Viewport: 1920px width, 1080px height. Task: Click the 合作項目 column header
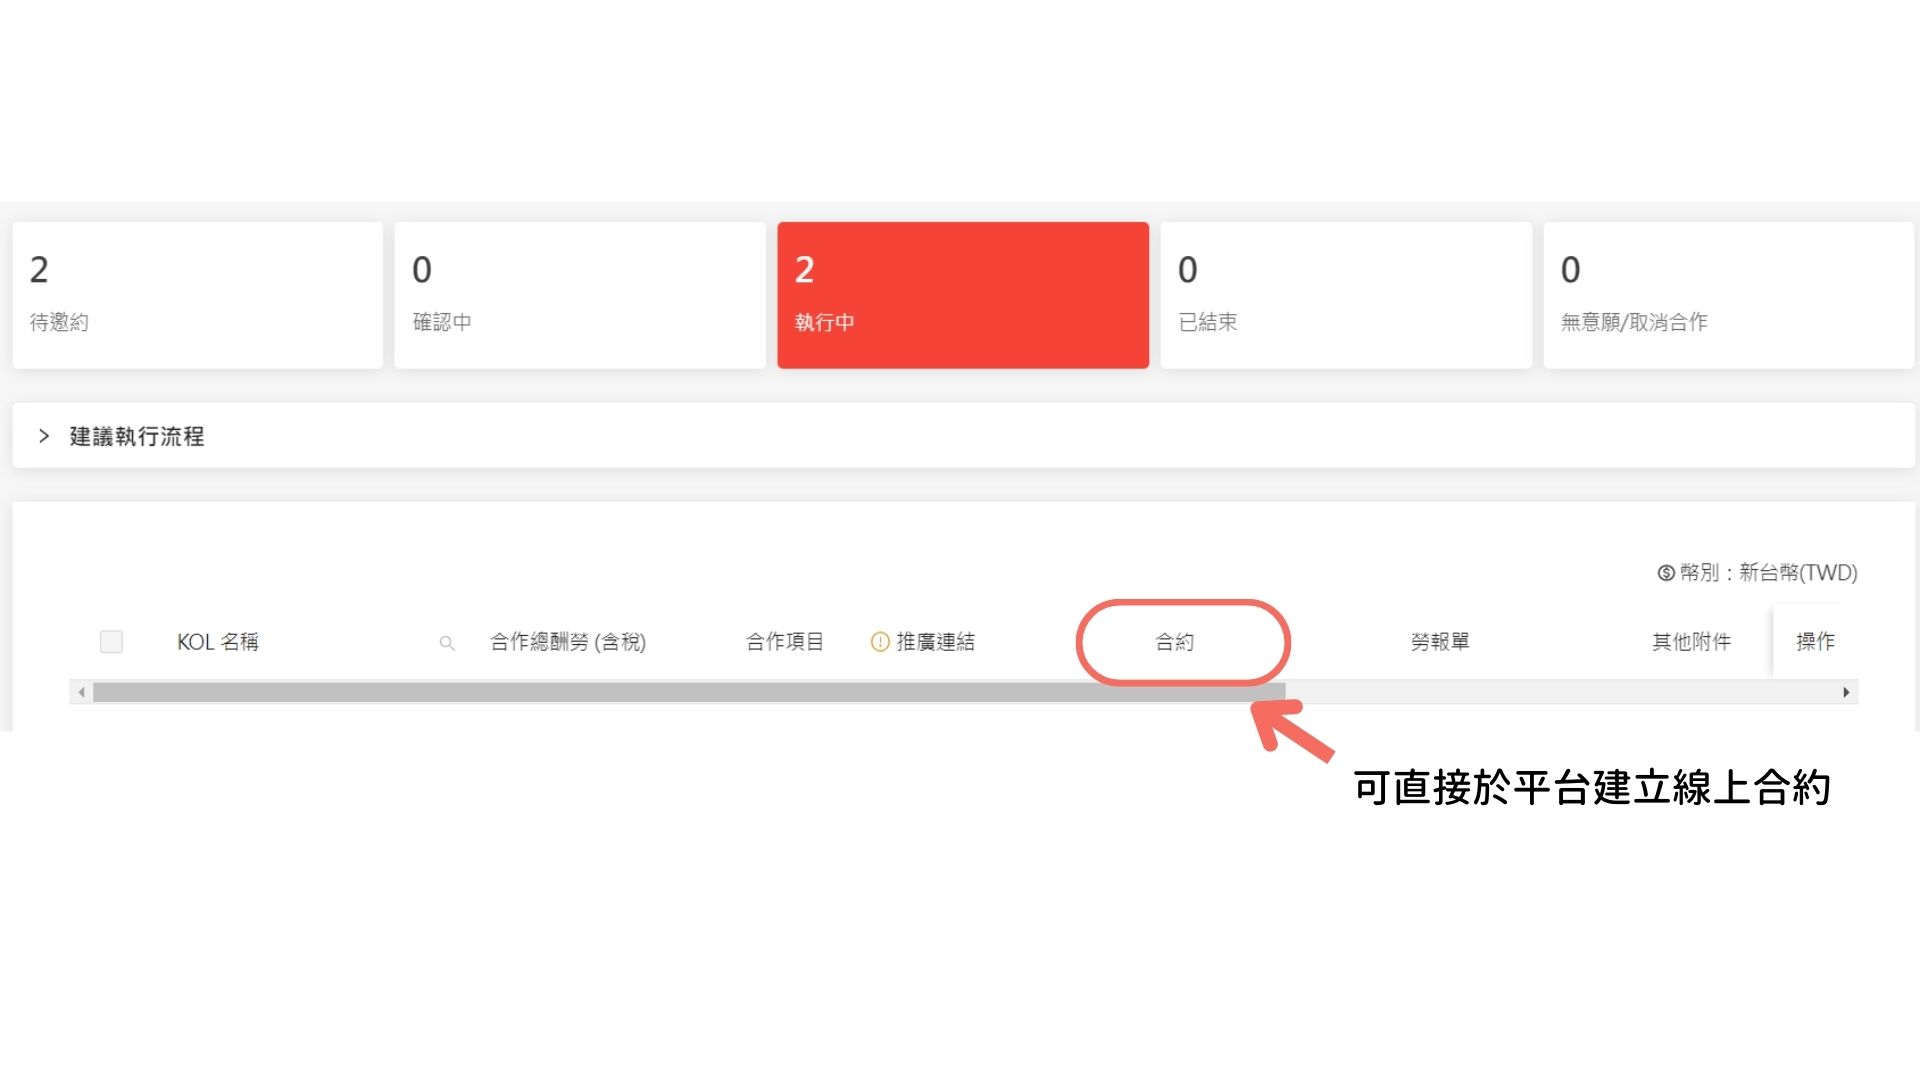point(784,642)
